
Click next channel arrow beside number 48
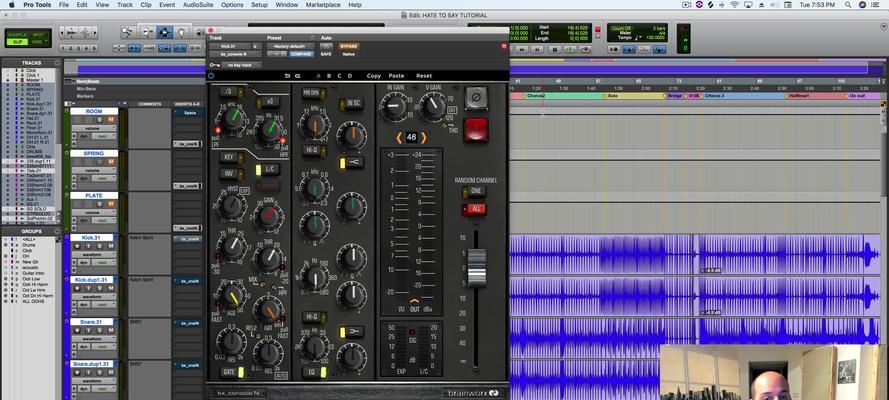tap(424, 137)
